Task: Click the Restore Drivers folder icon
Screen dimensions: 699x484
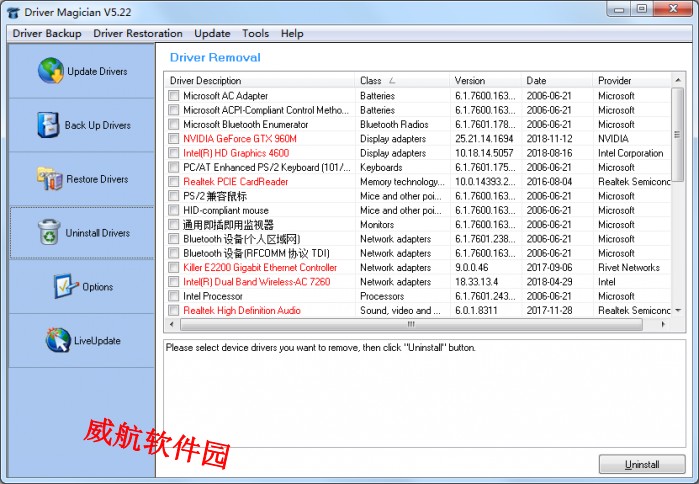Action: coord(49,178)
